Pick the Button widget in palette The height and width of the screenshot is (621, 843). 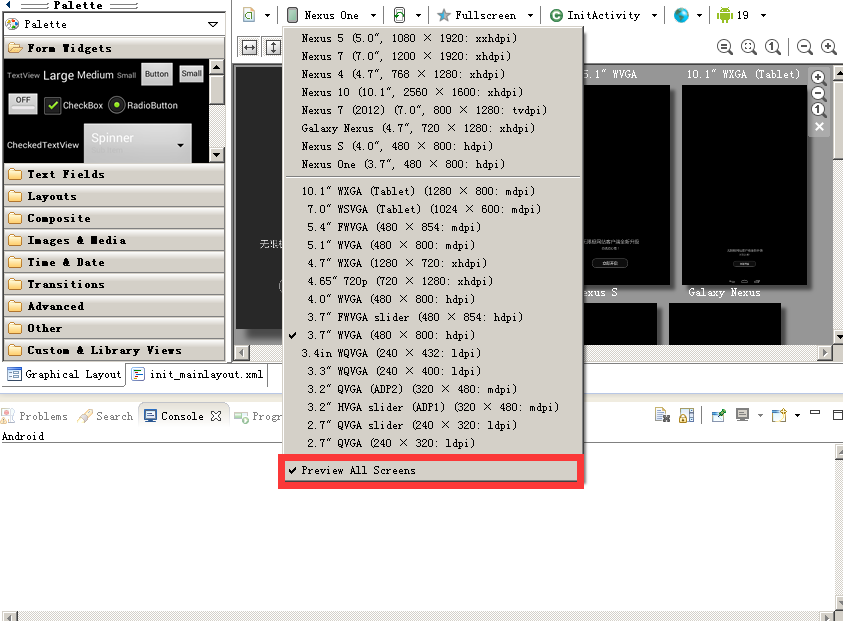pos(156,74)
